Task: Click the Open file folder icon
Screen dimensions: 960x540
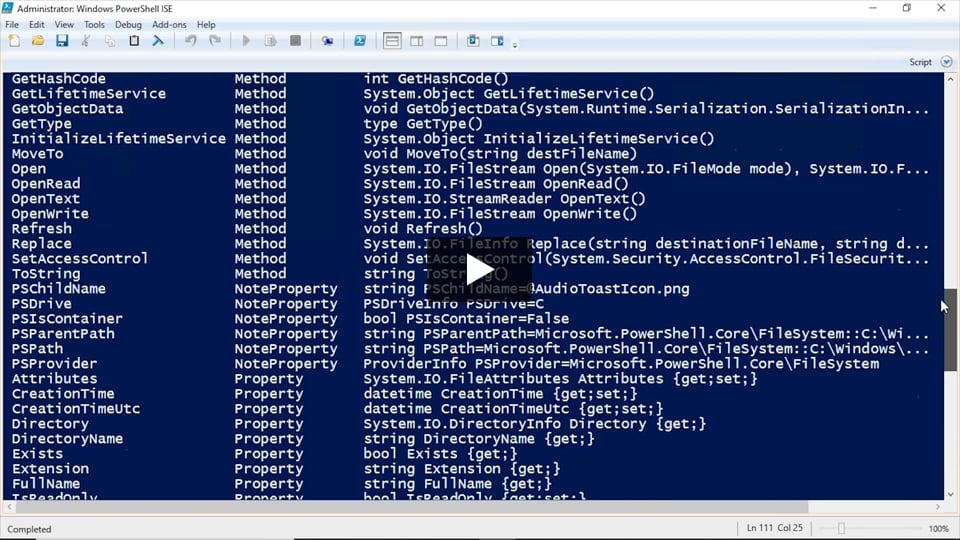Action: tap(38, 41)
